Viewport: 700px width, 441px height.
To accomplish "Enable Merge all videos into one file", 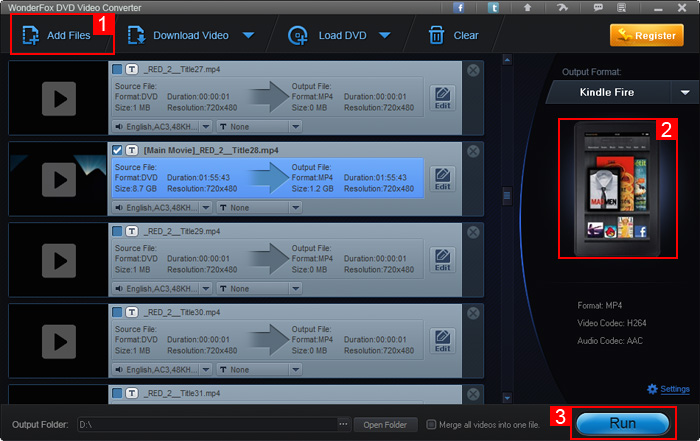I will click(x=431, y=424).
